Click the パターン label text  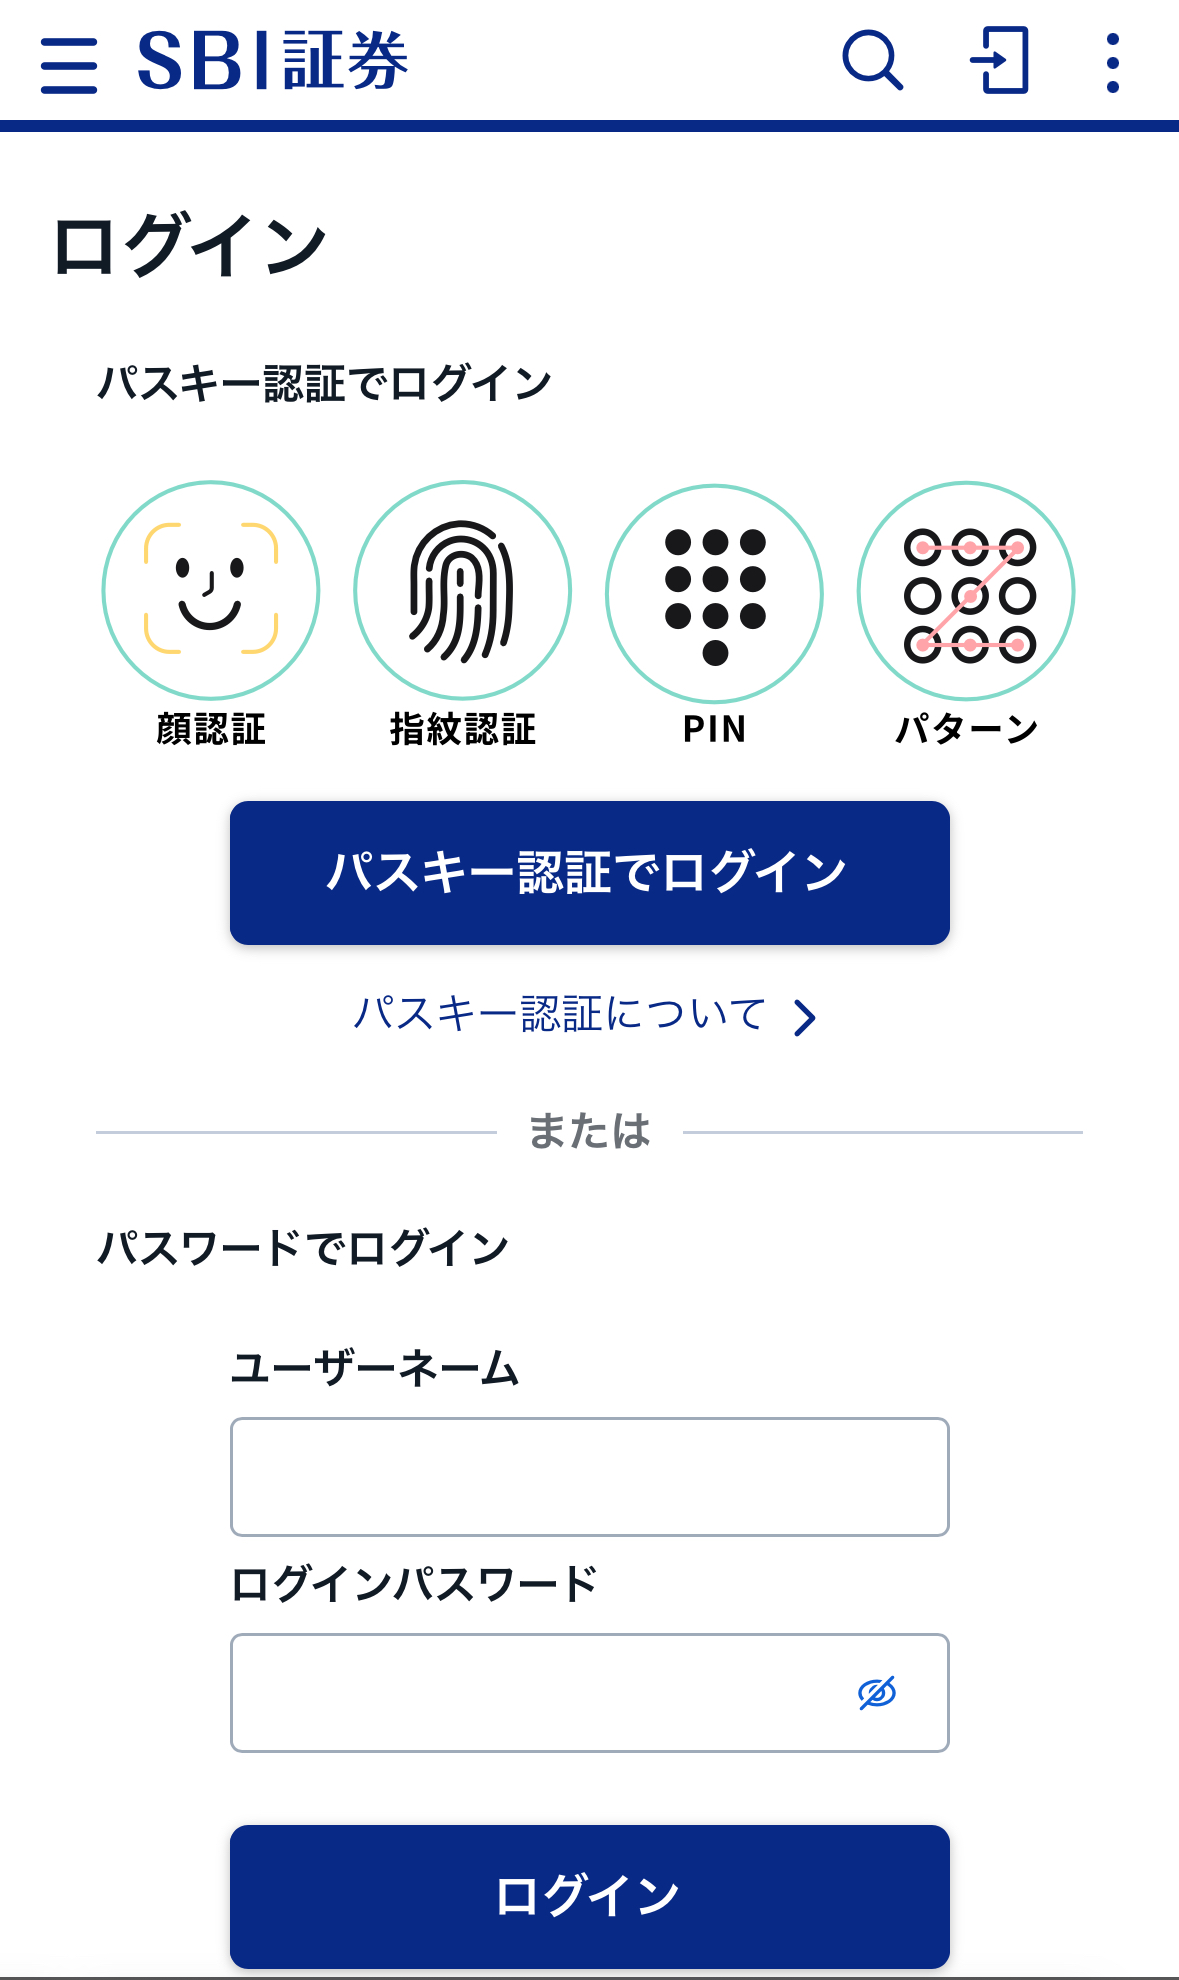pyautogui.click(x=966, y=729)
